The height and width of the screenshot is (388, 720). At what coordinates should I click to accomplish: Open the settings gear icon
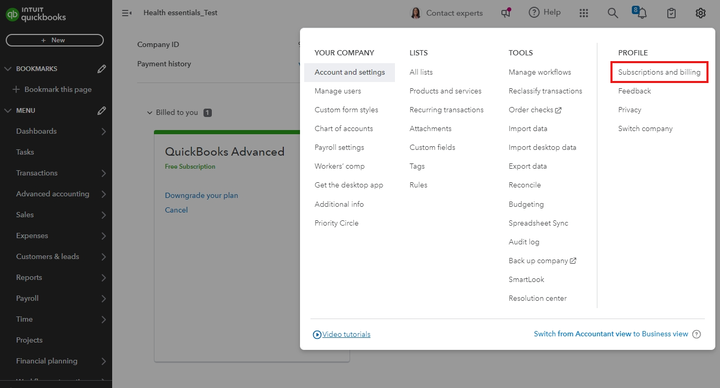700,13
